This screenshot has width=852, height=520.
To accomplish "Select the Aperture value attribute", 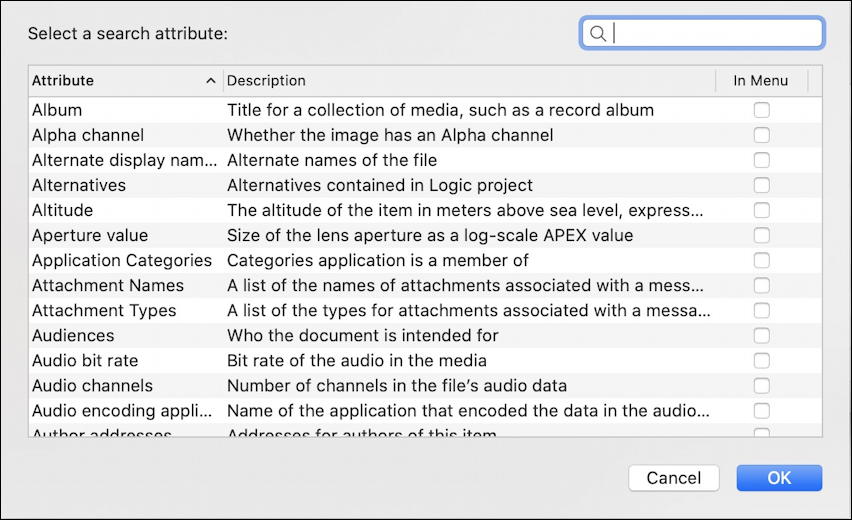I will pyautogui.click(x=90, y=235).
